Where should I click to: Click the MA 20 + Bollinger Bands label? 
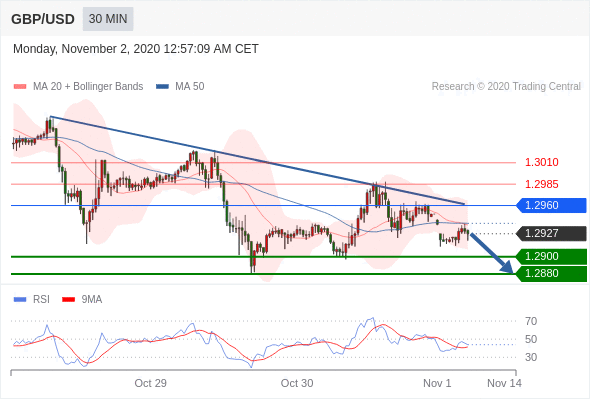tap(88, 87)
